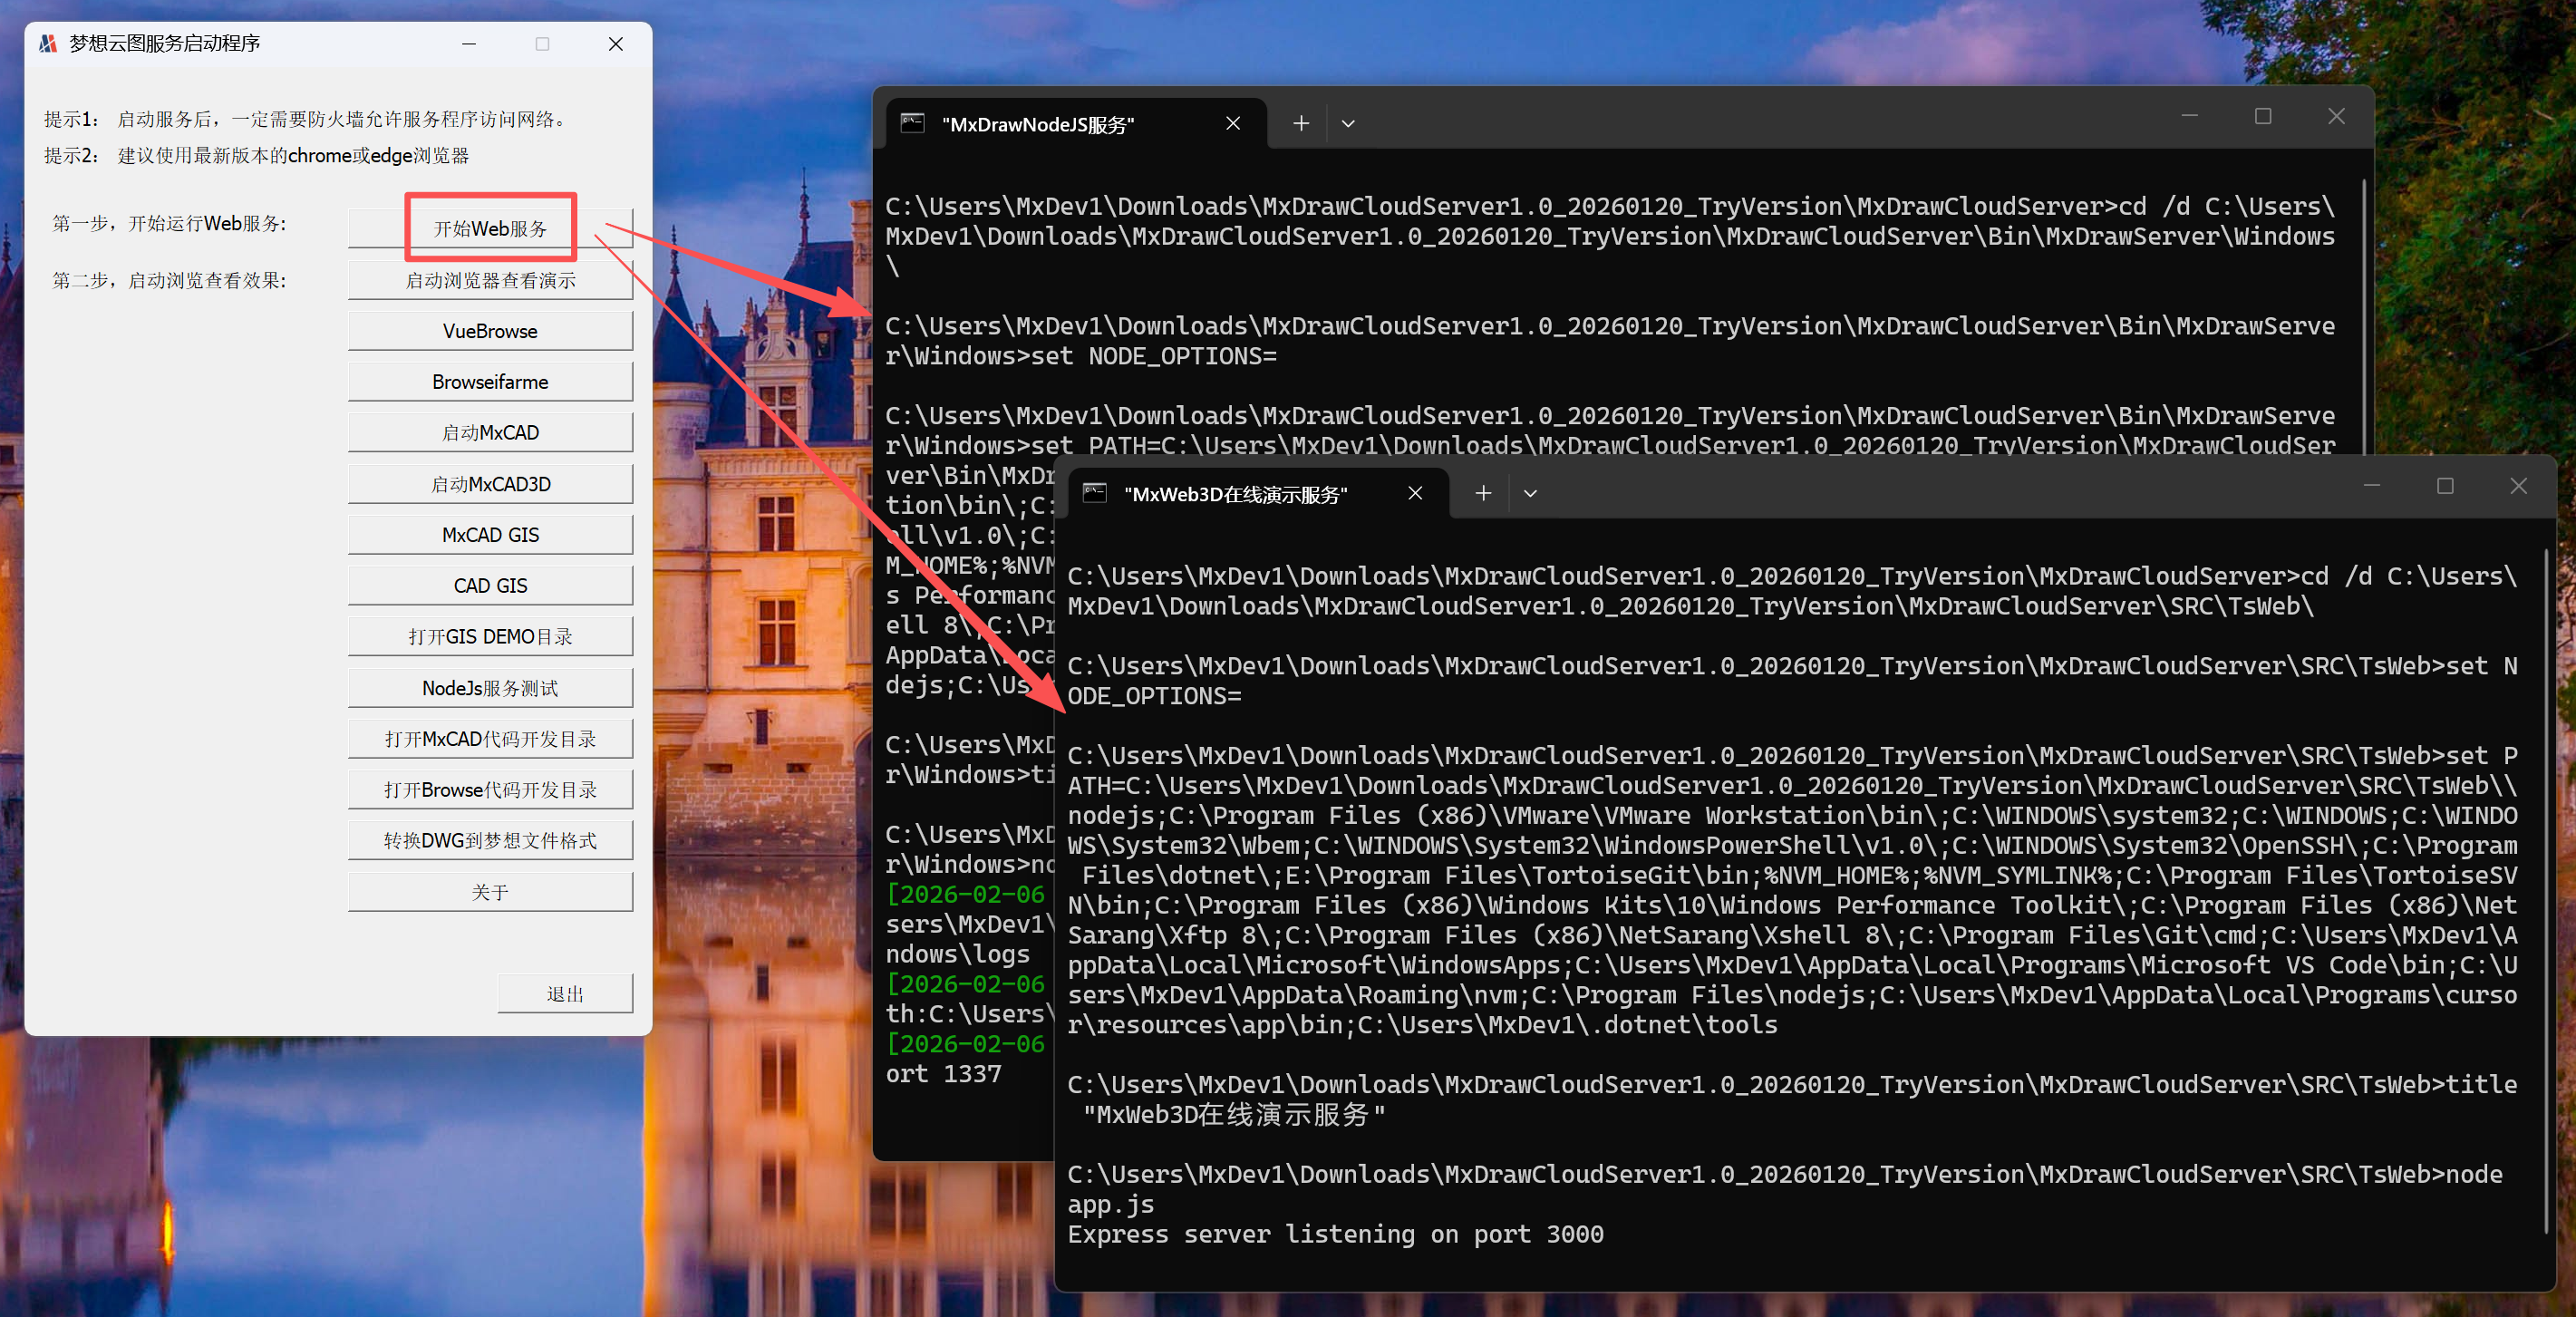This screenshot has height=1317, width=2576.
Task: Close the MxDrawNodeJS服务 tab
Action: 1233,123
